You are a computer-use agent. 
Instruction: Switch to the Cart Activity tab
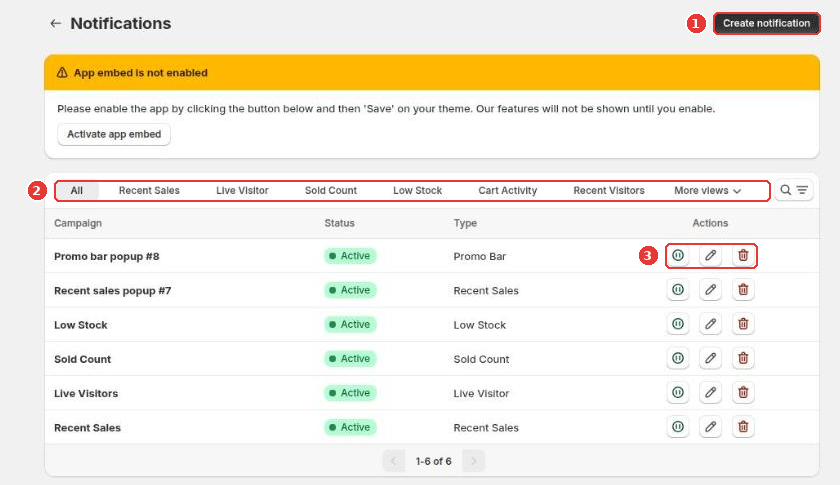(x=507, y=191)
